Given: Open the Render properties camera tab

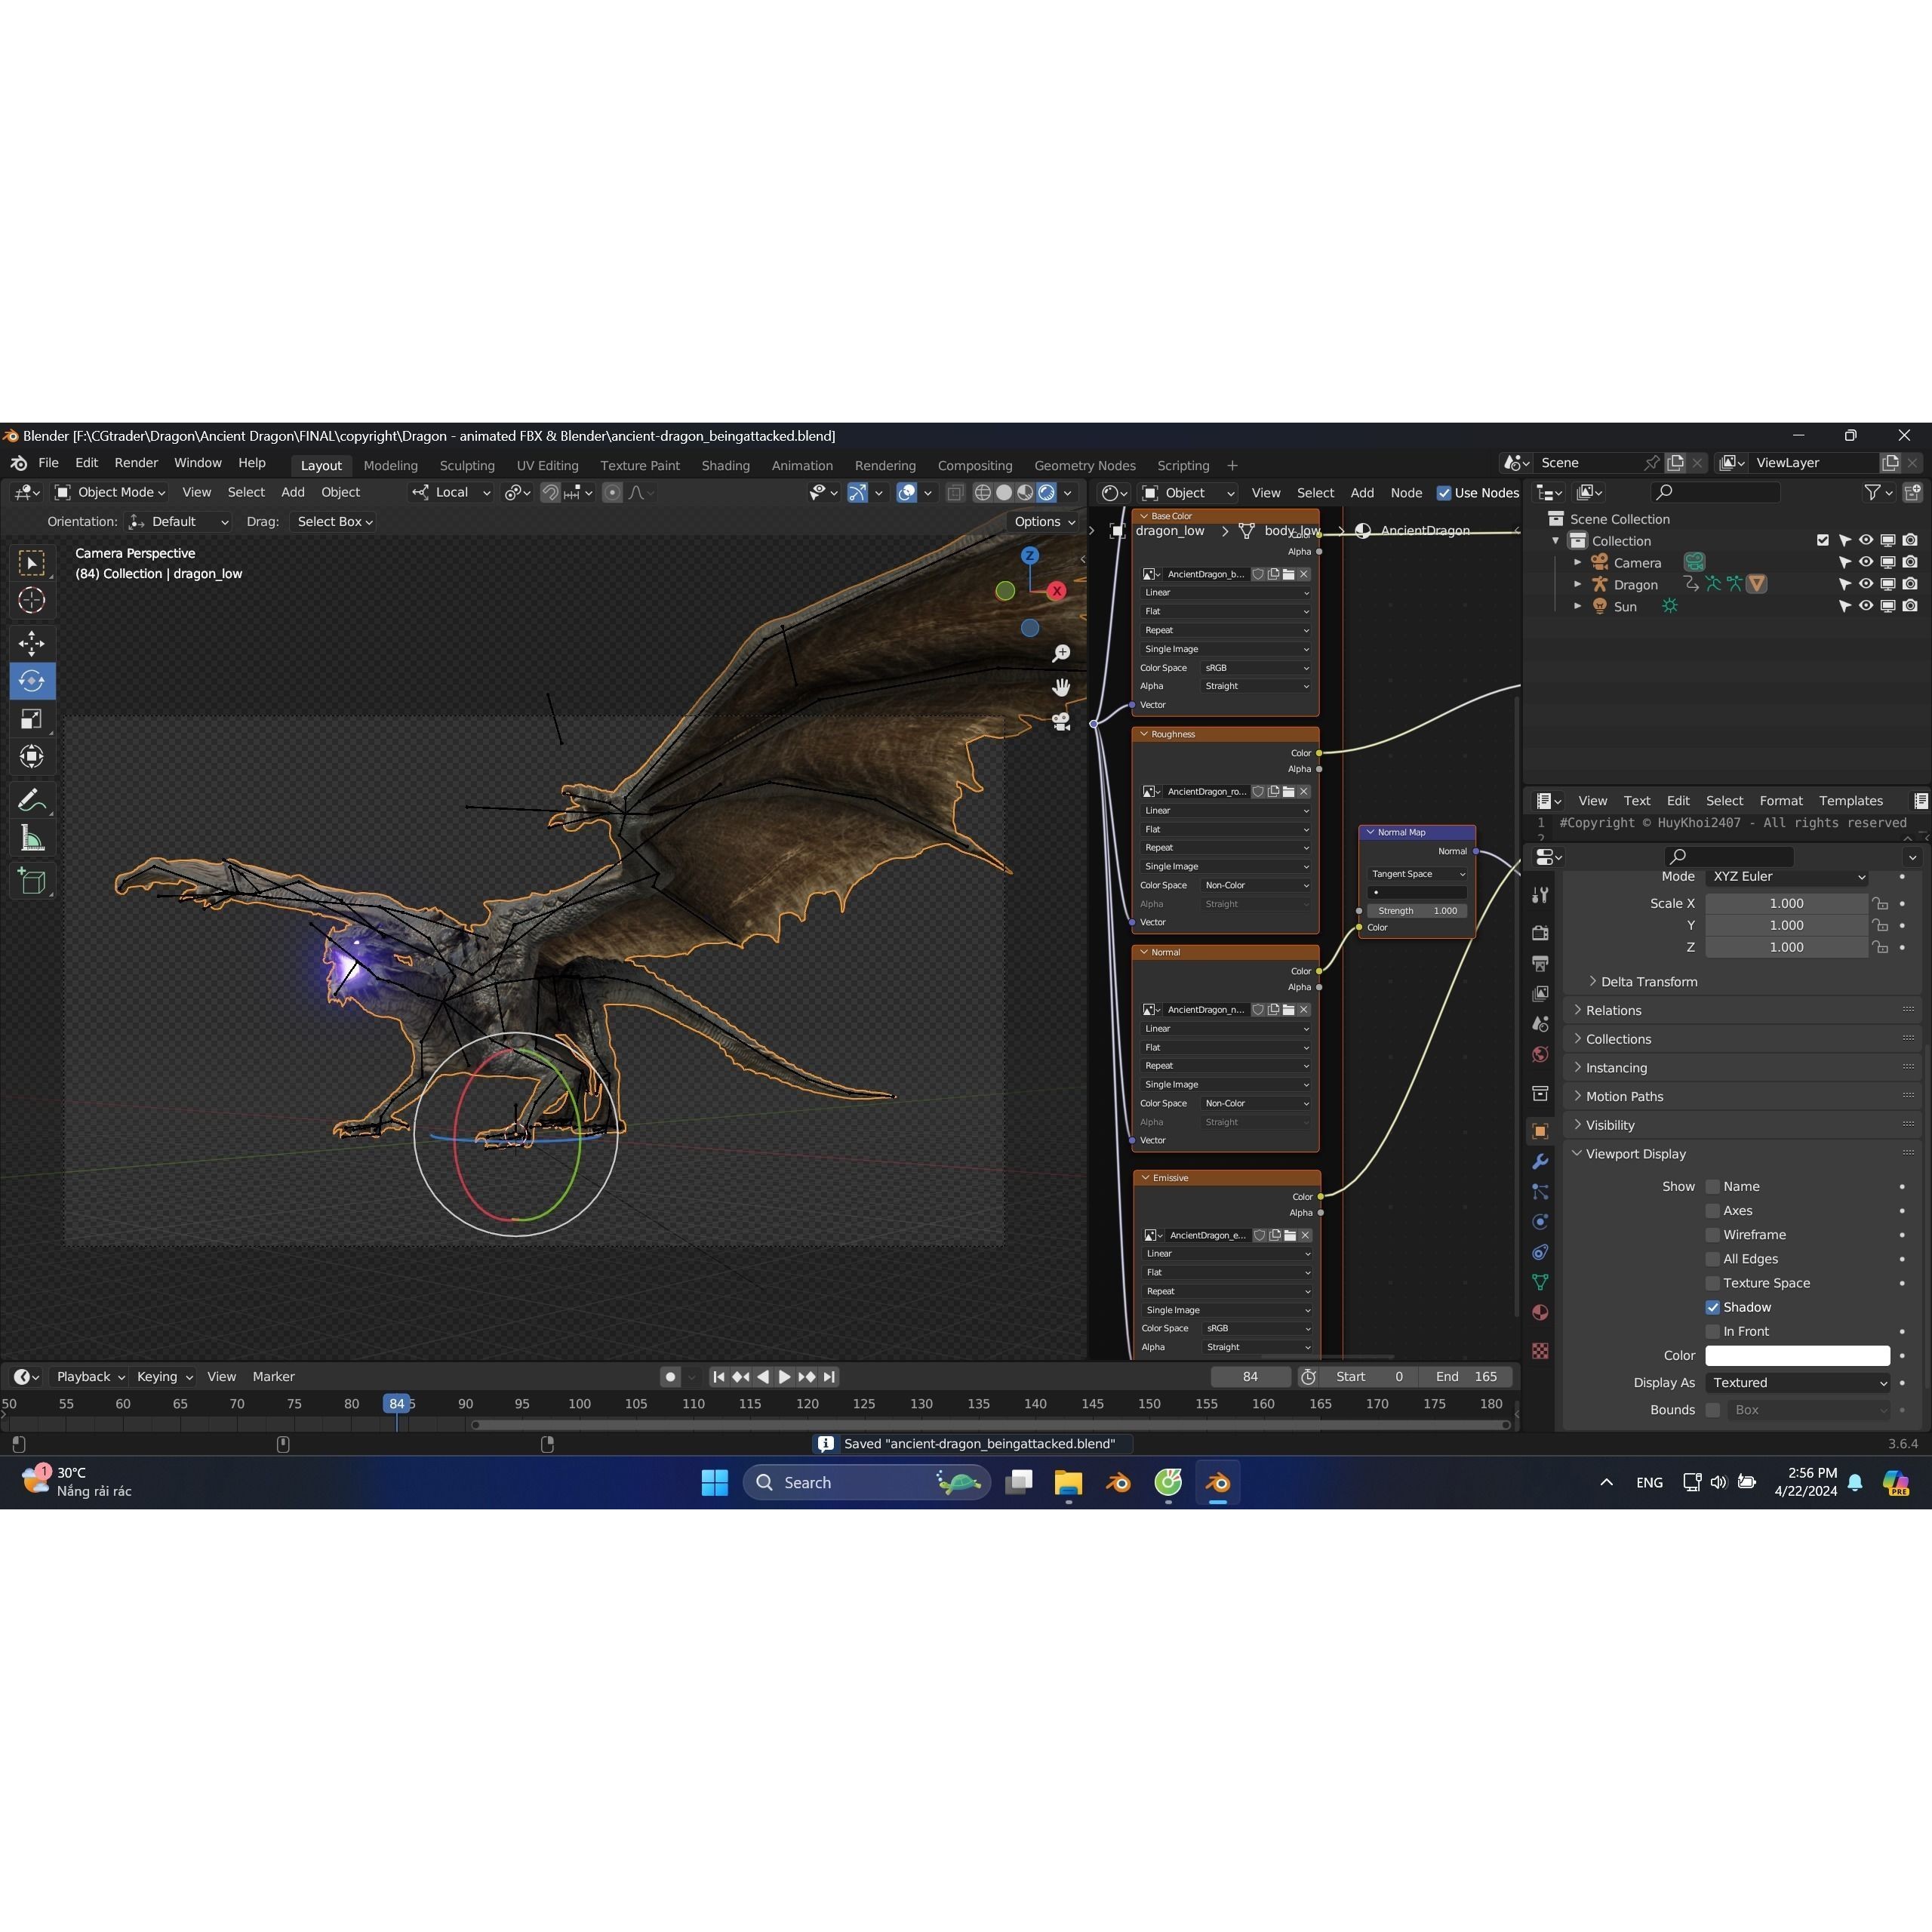Looking at the screenshot, I should click(1540, 932).
